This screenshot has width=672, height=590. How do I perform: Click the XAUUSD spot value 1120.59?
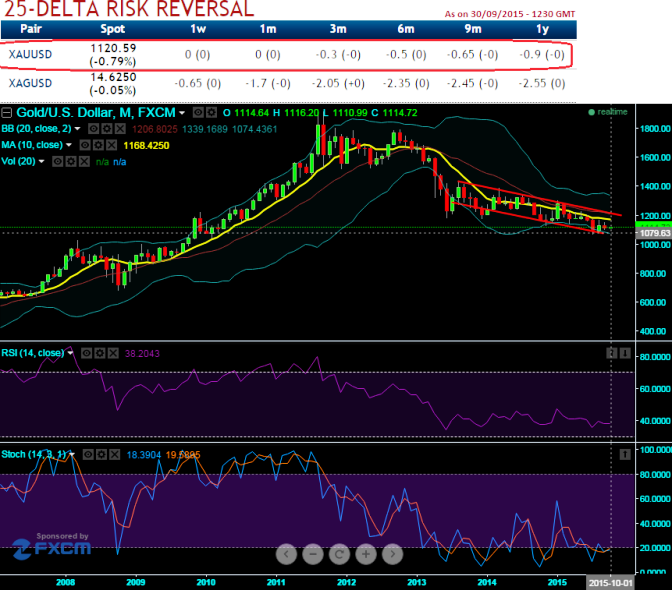click(113, 48)
